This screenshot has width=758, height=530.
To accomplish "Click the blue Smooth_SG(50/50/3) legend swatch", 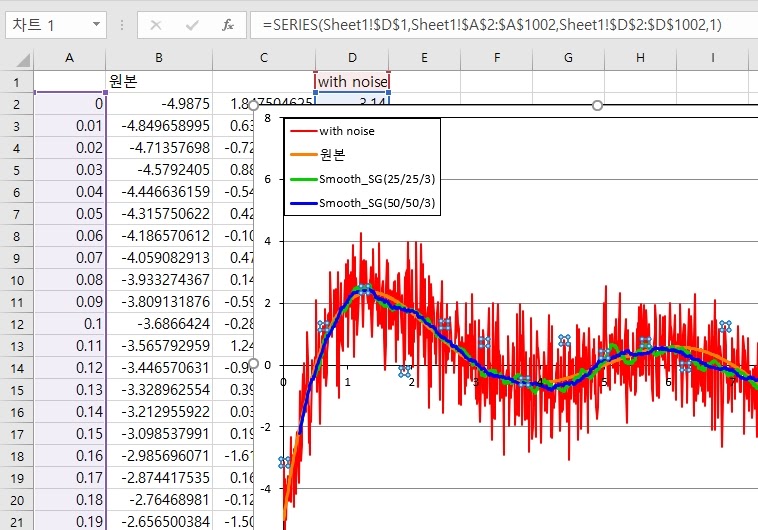I will pyautogui.click(x=303, y=203).
